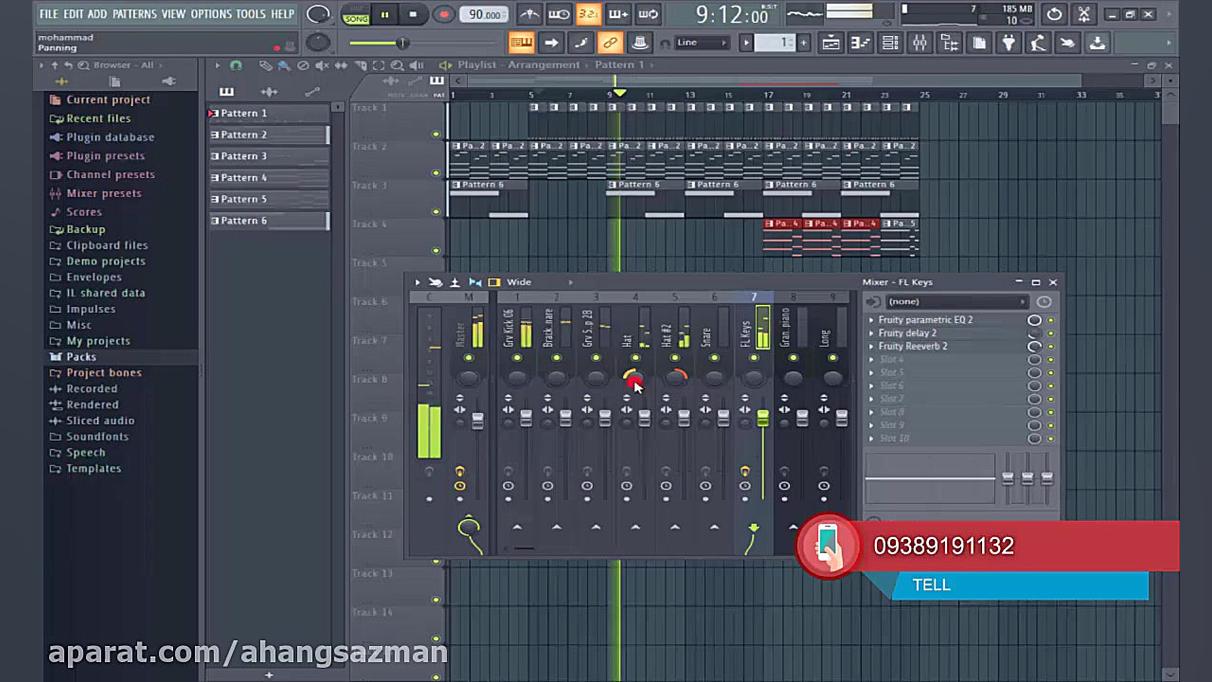This screenshot has height=682, width=1212.
Task: Open the Fruity Reeverb 2 effect slot
Action: tap(913, 346)
